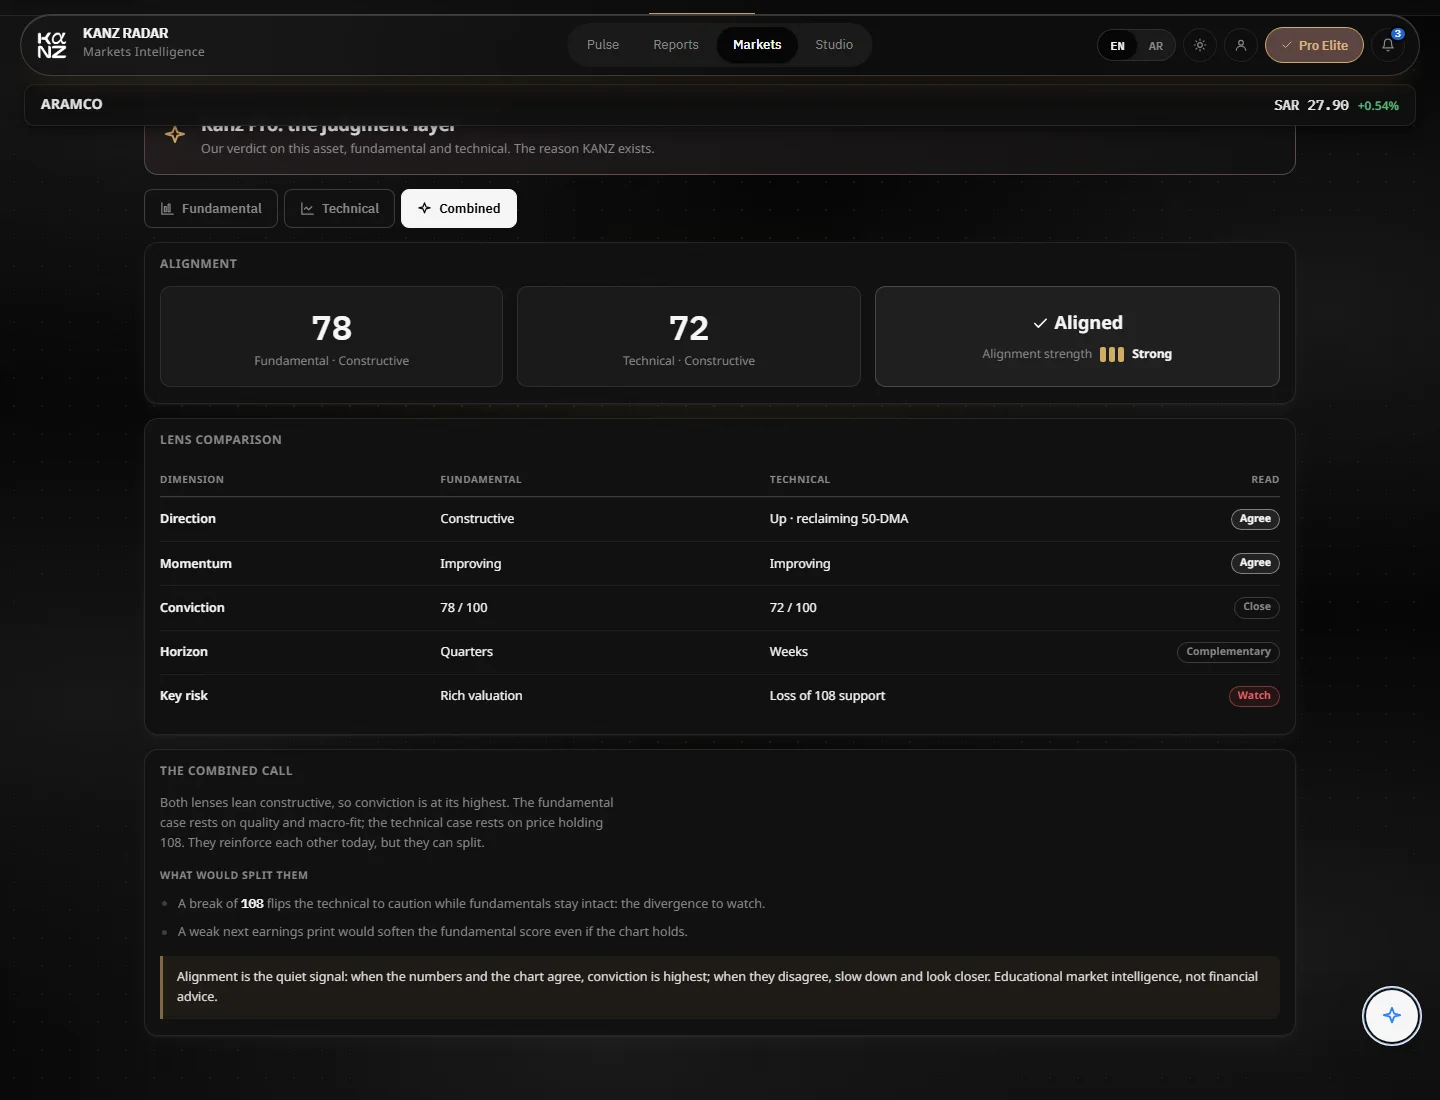Select the Markets nav tab
The image size is (1440, 1100).
[x=757, y=45]
